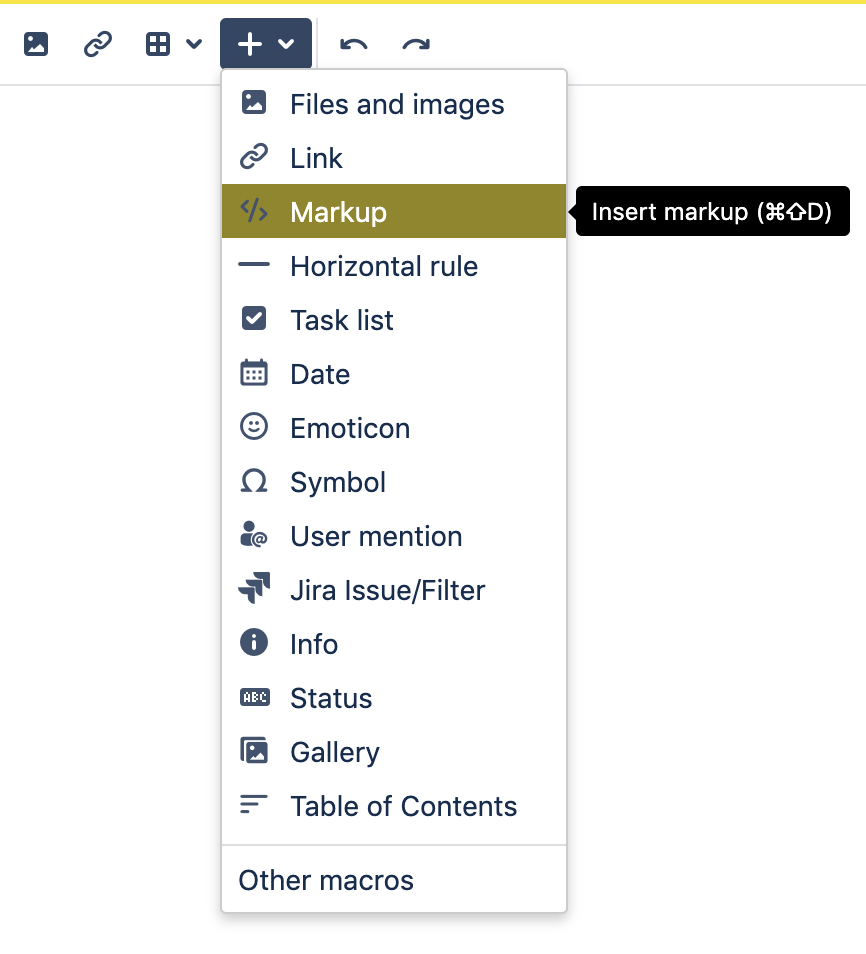
Task: Click the Undo arrow icon
Action: pyautogui.click(x=353, y=44)
